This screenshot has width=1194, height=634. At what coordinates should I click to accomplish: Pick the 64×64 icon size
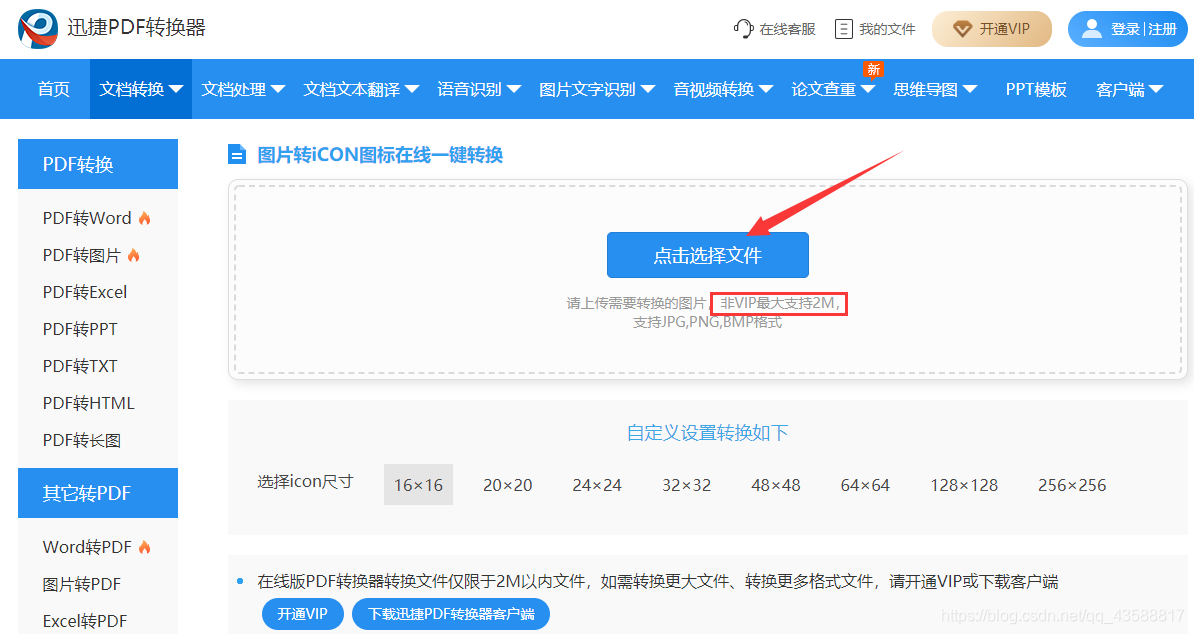pyautogui.click(x=865, y=485)
